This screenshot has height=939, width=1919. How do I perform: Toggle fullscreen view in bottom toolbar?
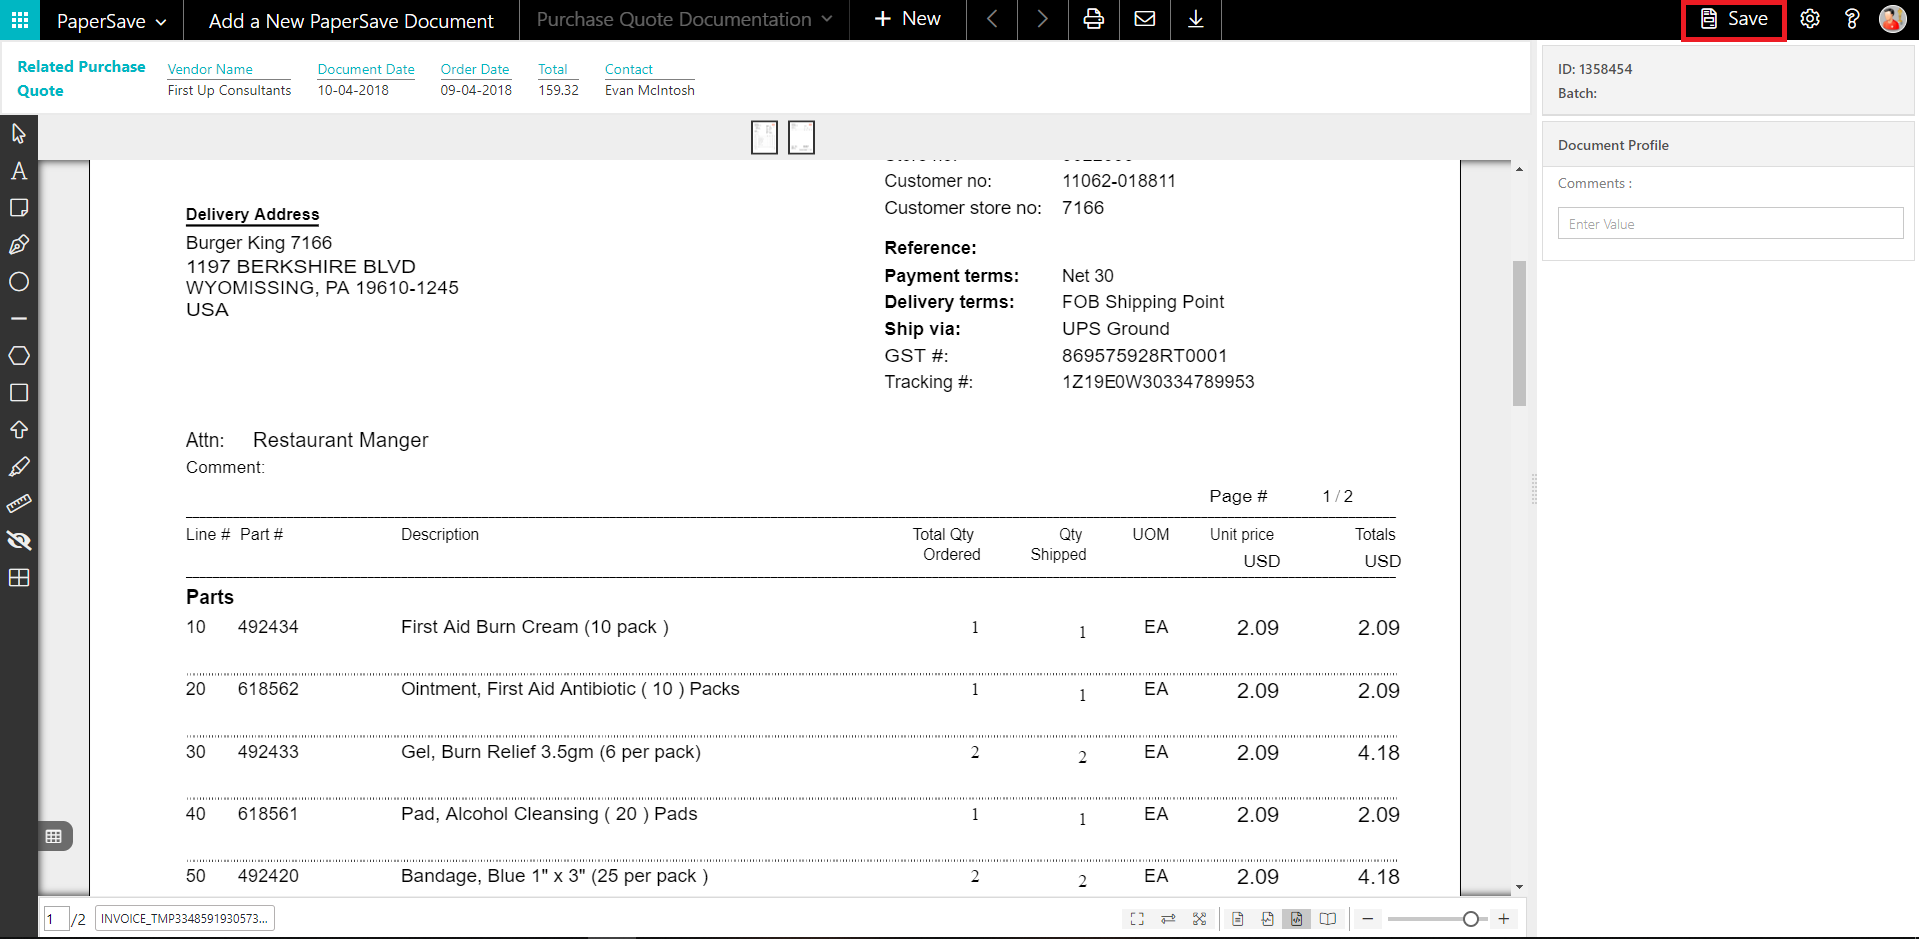[x=1137, y=919]
